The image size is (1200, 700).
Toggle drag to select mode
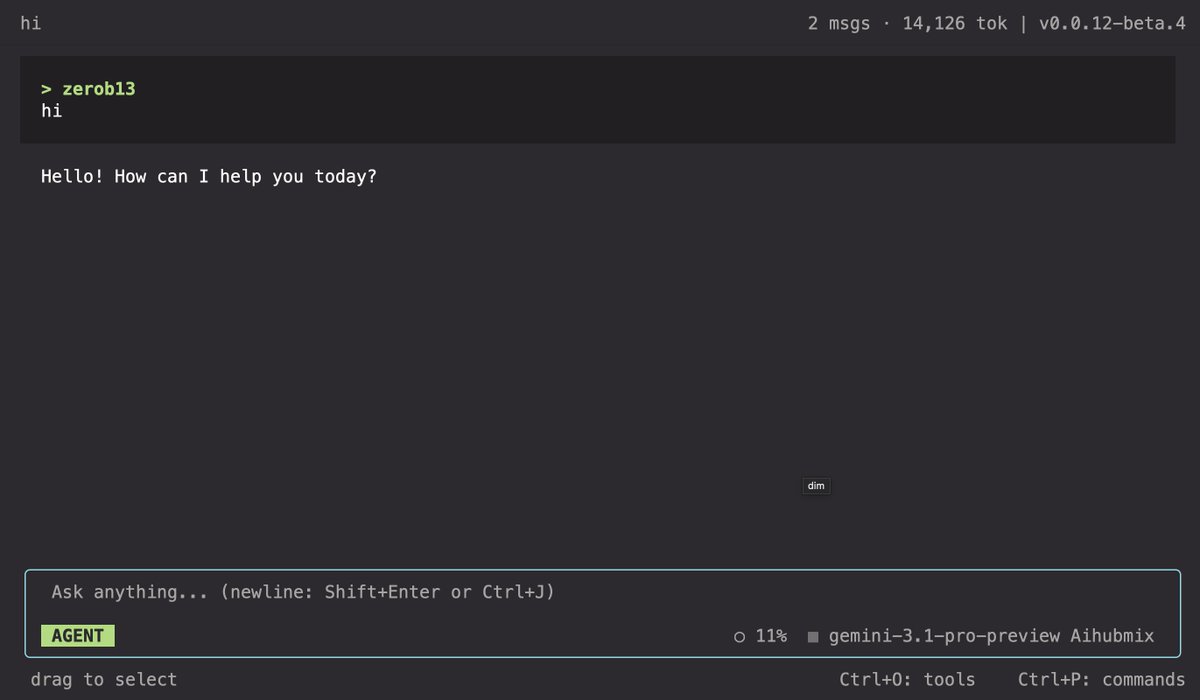click(103, 679)
